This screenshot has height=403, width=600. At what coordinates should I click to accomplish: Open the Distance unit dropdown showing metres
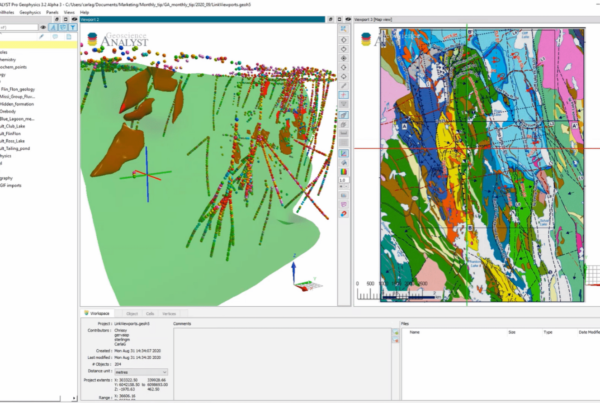[x=142, y=372]
